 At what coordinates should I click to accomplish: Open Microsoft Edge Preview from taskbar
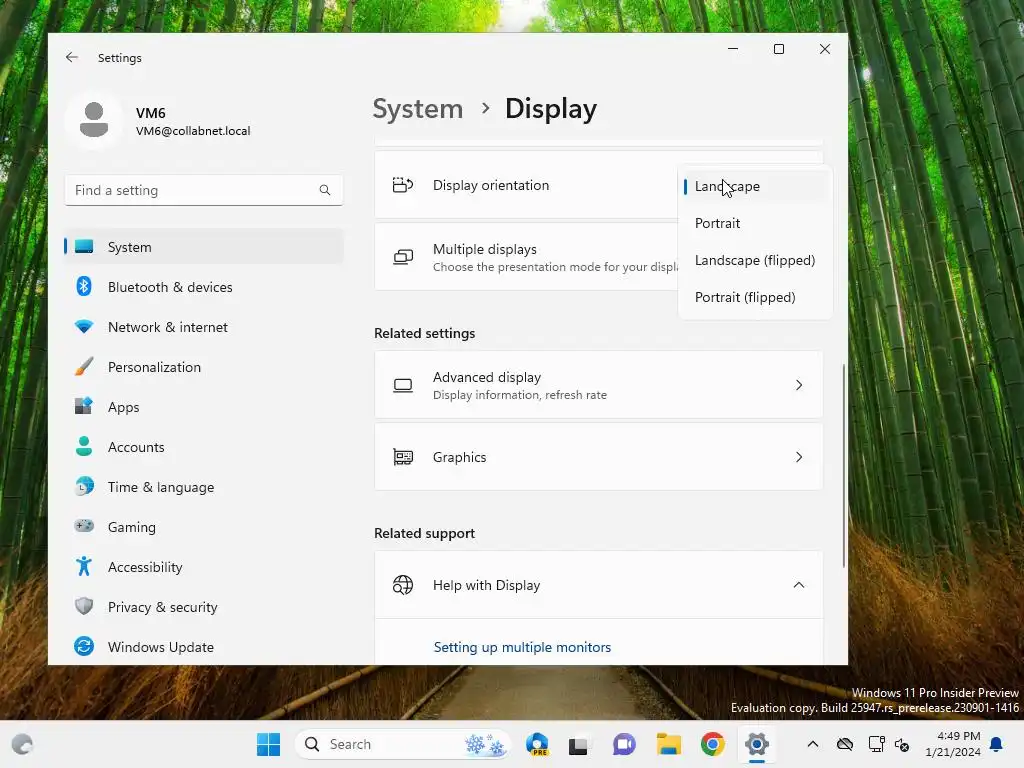click(x=537, y=744)
